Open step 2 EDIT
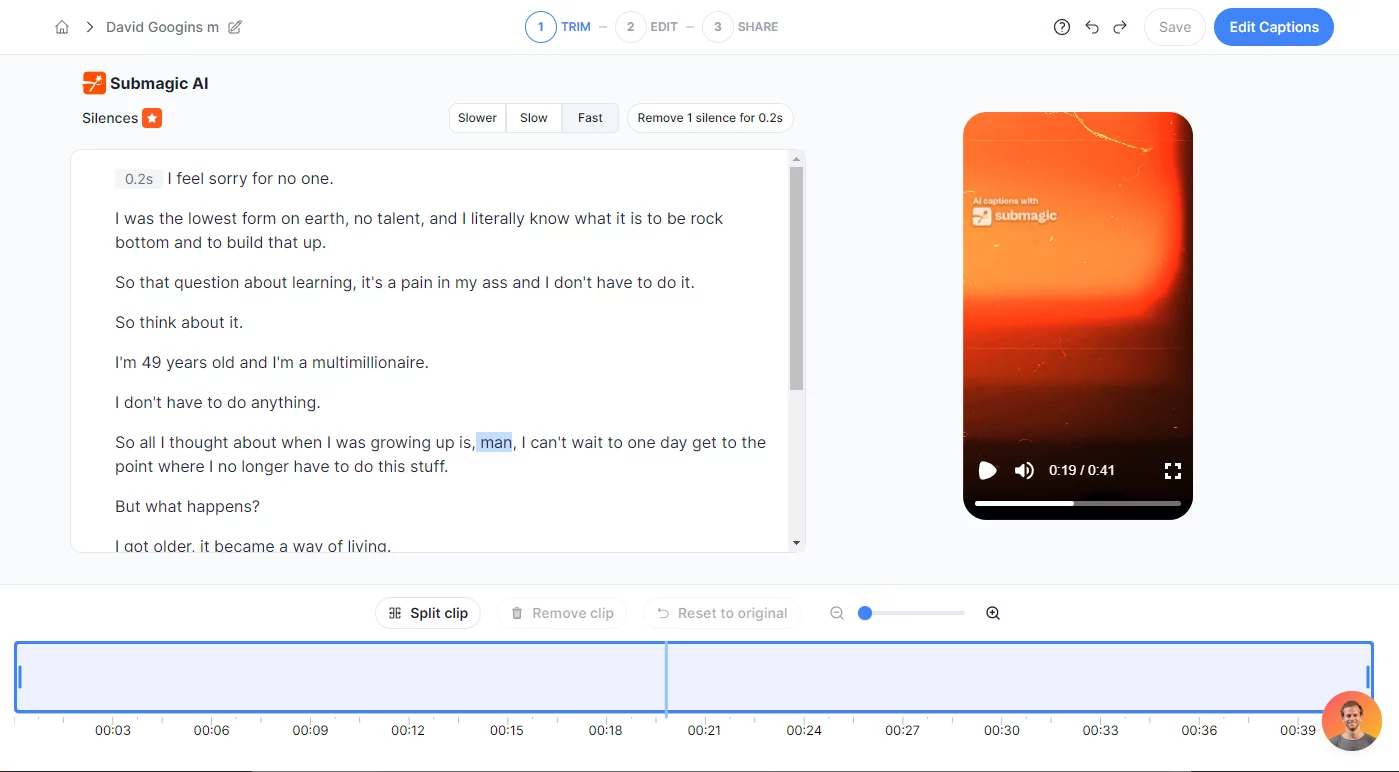The width and height of the screenshot is (1399, 772). pos(647,27)
